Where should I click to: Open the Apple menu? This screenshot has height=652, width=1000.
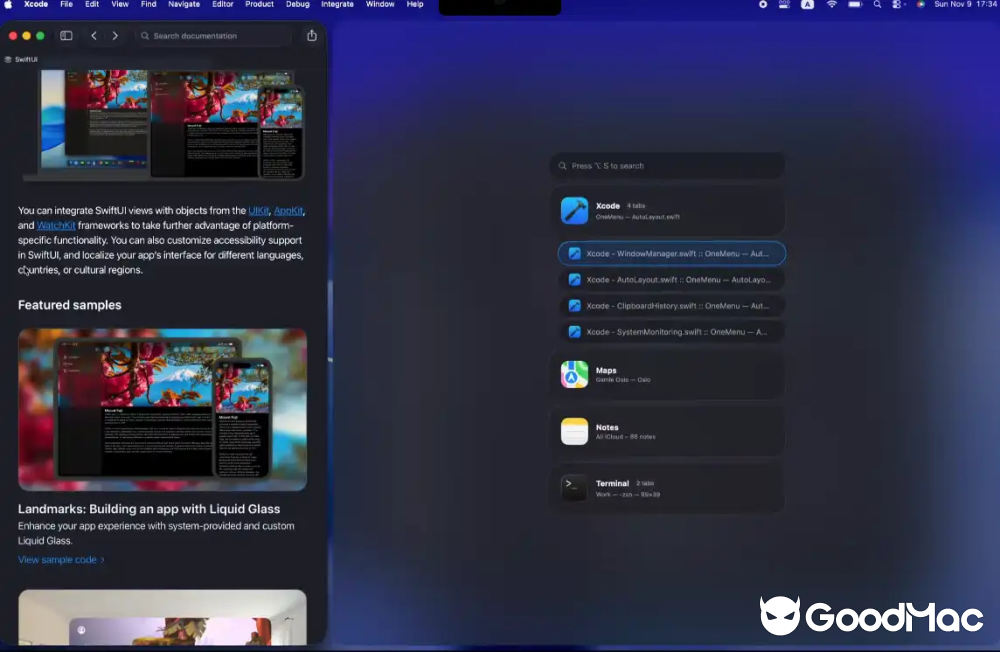click(x=8, y=4)
